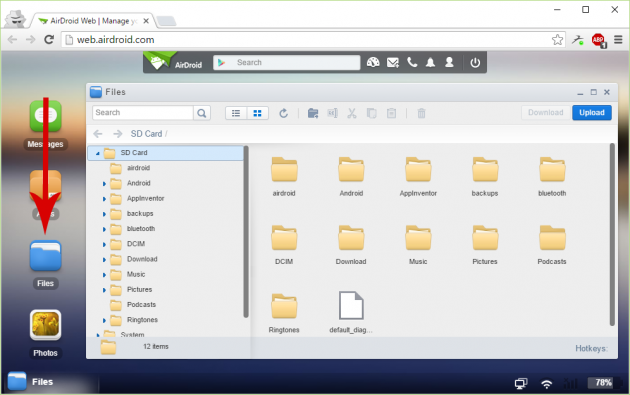Select the Music folder in grid

[x=418, y=245]
